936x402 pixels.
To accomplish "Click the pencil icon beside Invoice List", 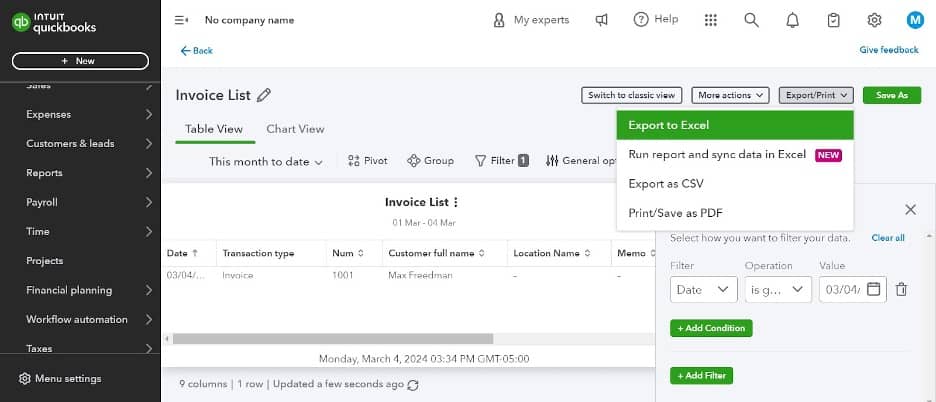I will coord(264,95).
